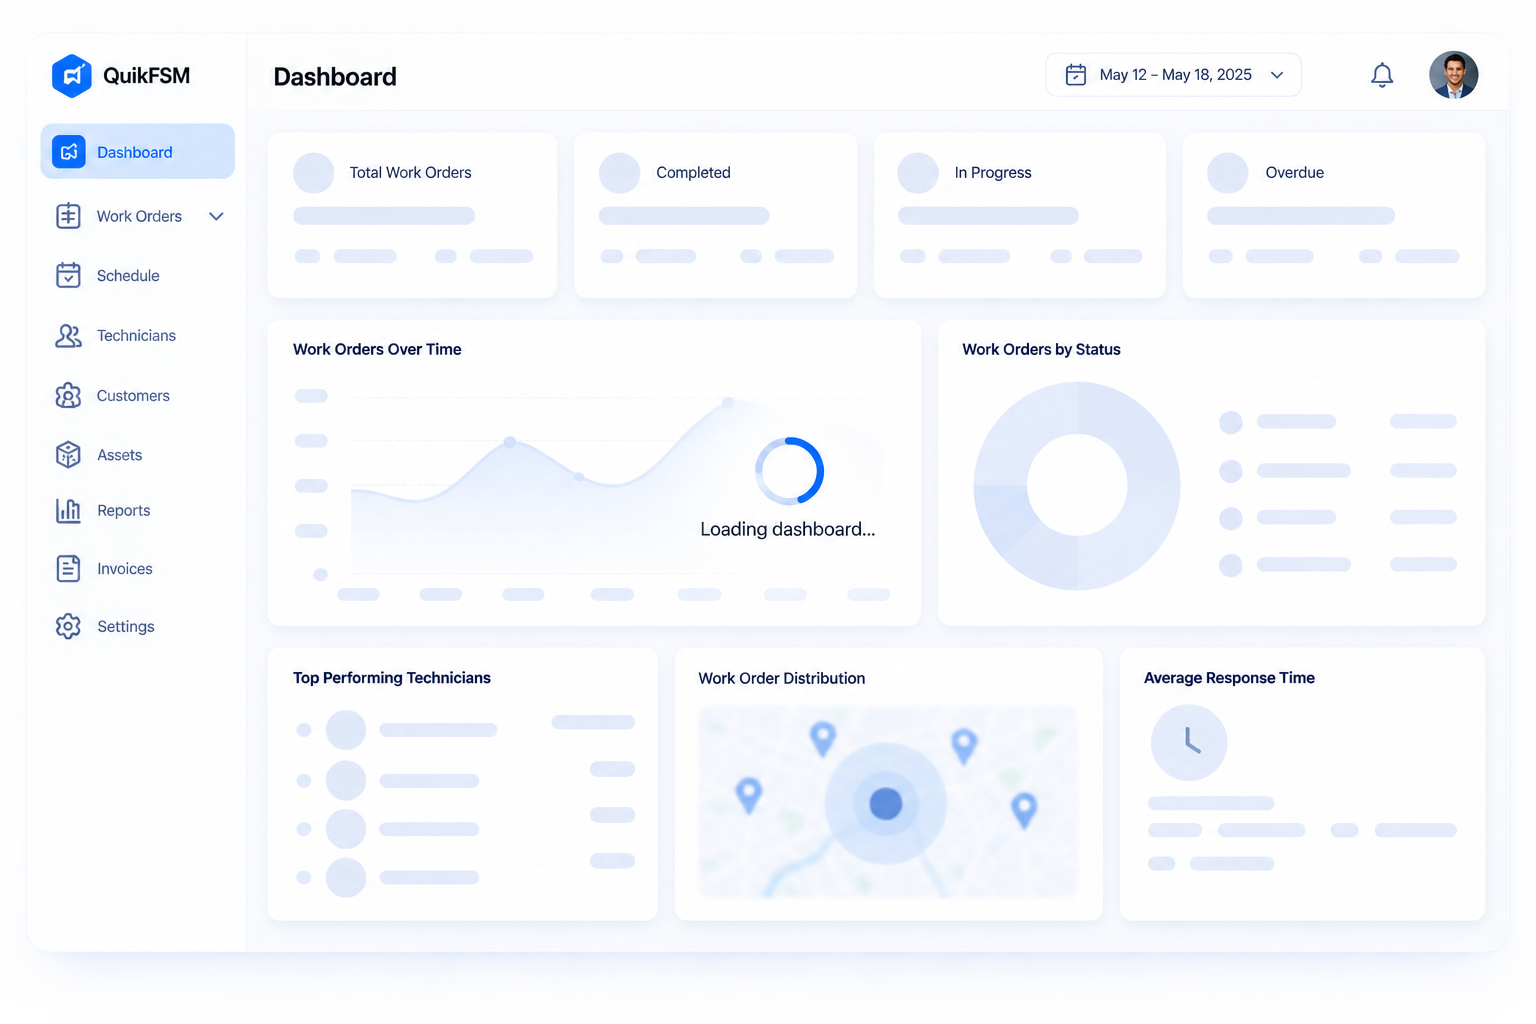Click the In Progress card title
The width and height of the screenshot is (1536, 1024).
click(x=993, y=173)
